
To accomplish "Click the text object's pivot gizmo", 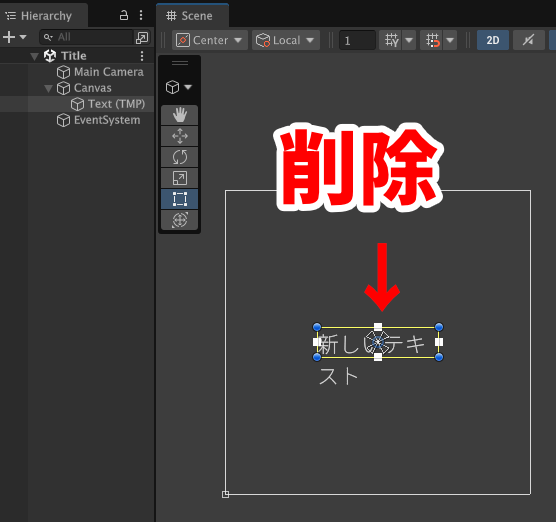I will pos(378,342).
